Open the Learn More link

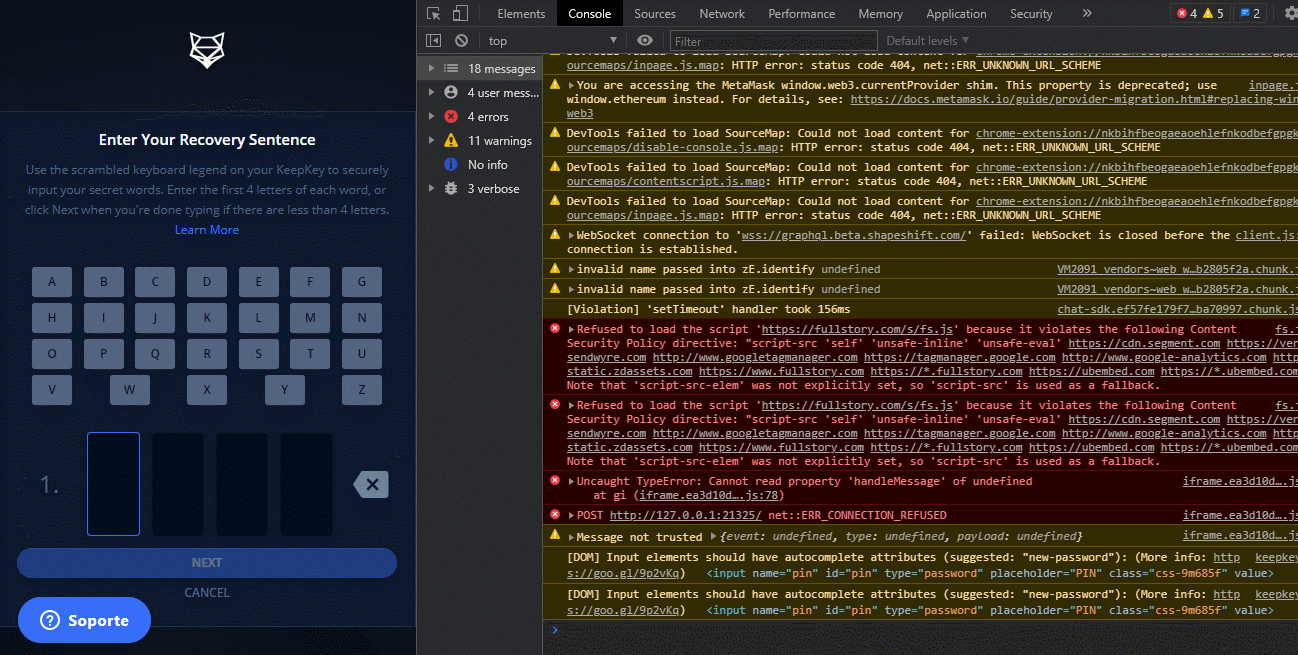point(207,230)
